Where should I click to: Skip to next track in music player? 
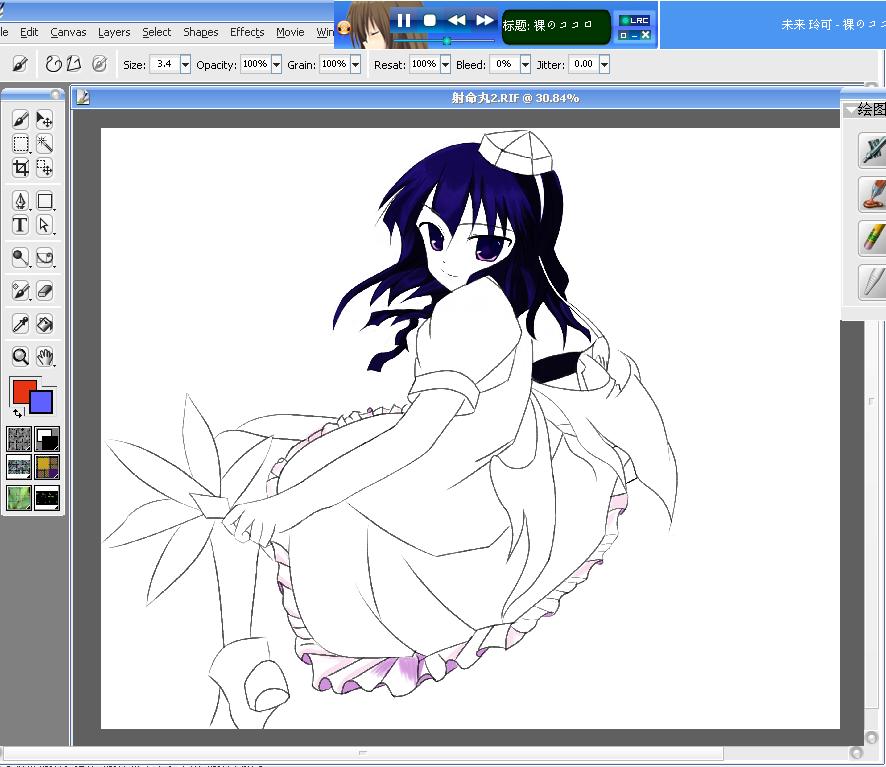484,21
